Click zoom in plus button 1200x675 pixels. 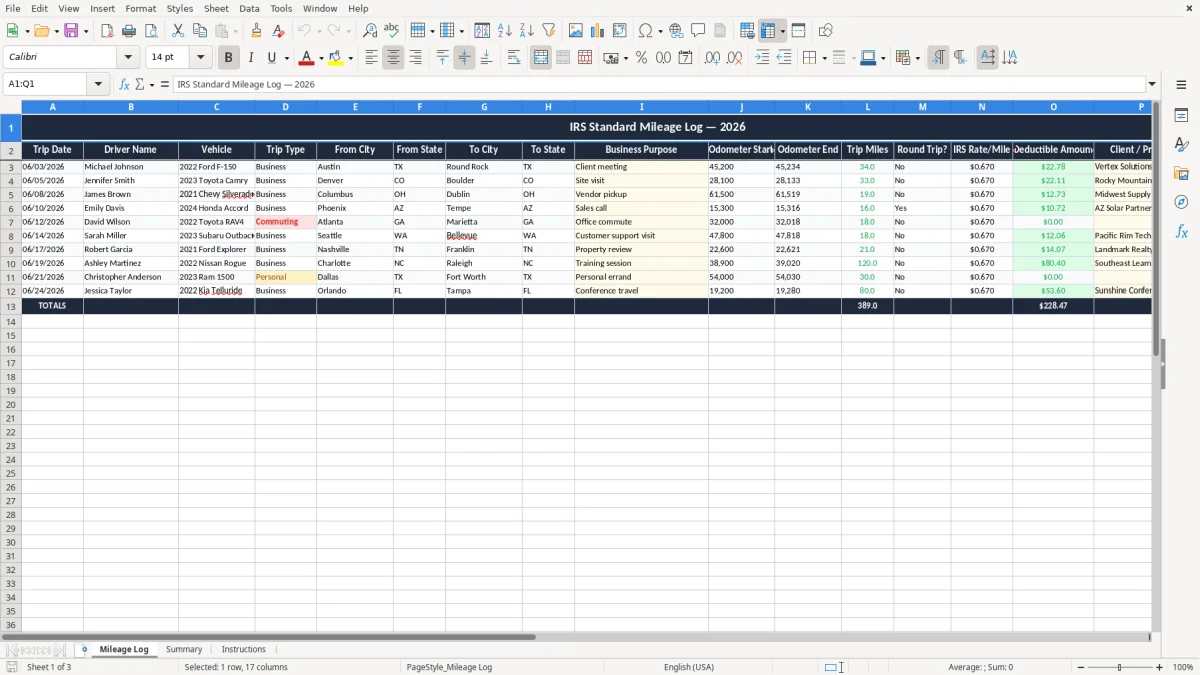tap(1160, 667)
